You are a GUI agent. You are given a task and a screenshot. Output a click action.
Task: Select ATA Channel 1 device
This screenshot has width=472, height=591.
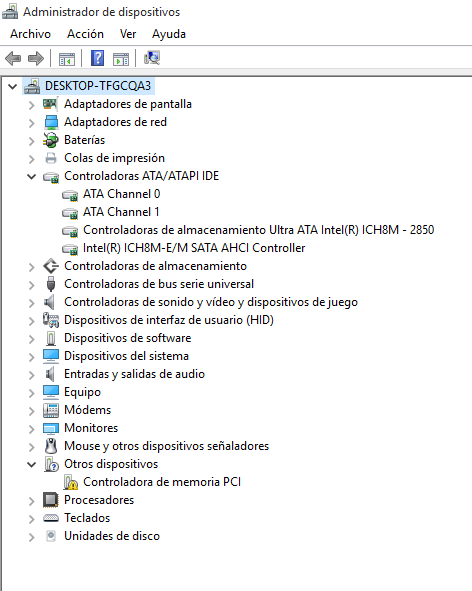[121, 212]
